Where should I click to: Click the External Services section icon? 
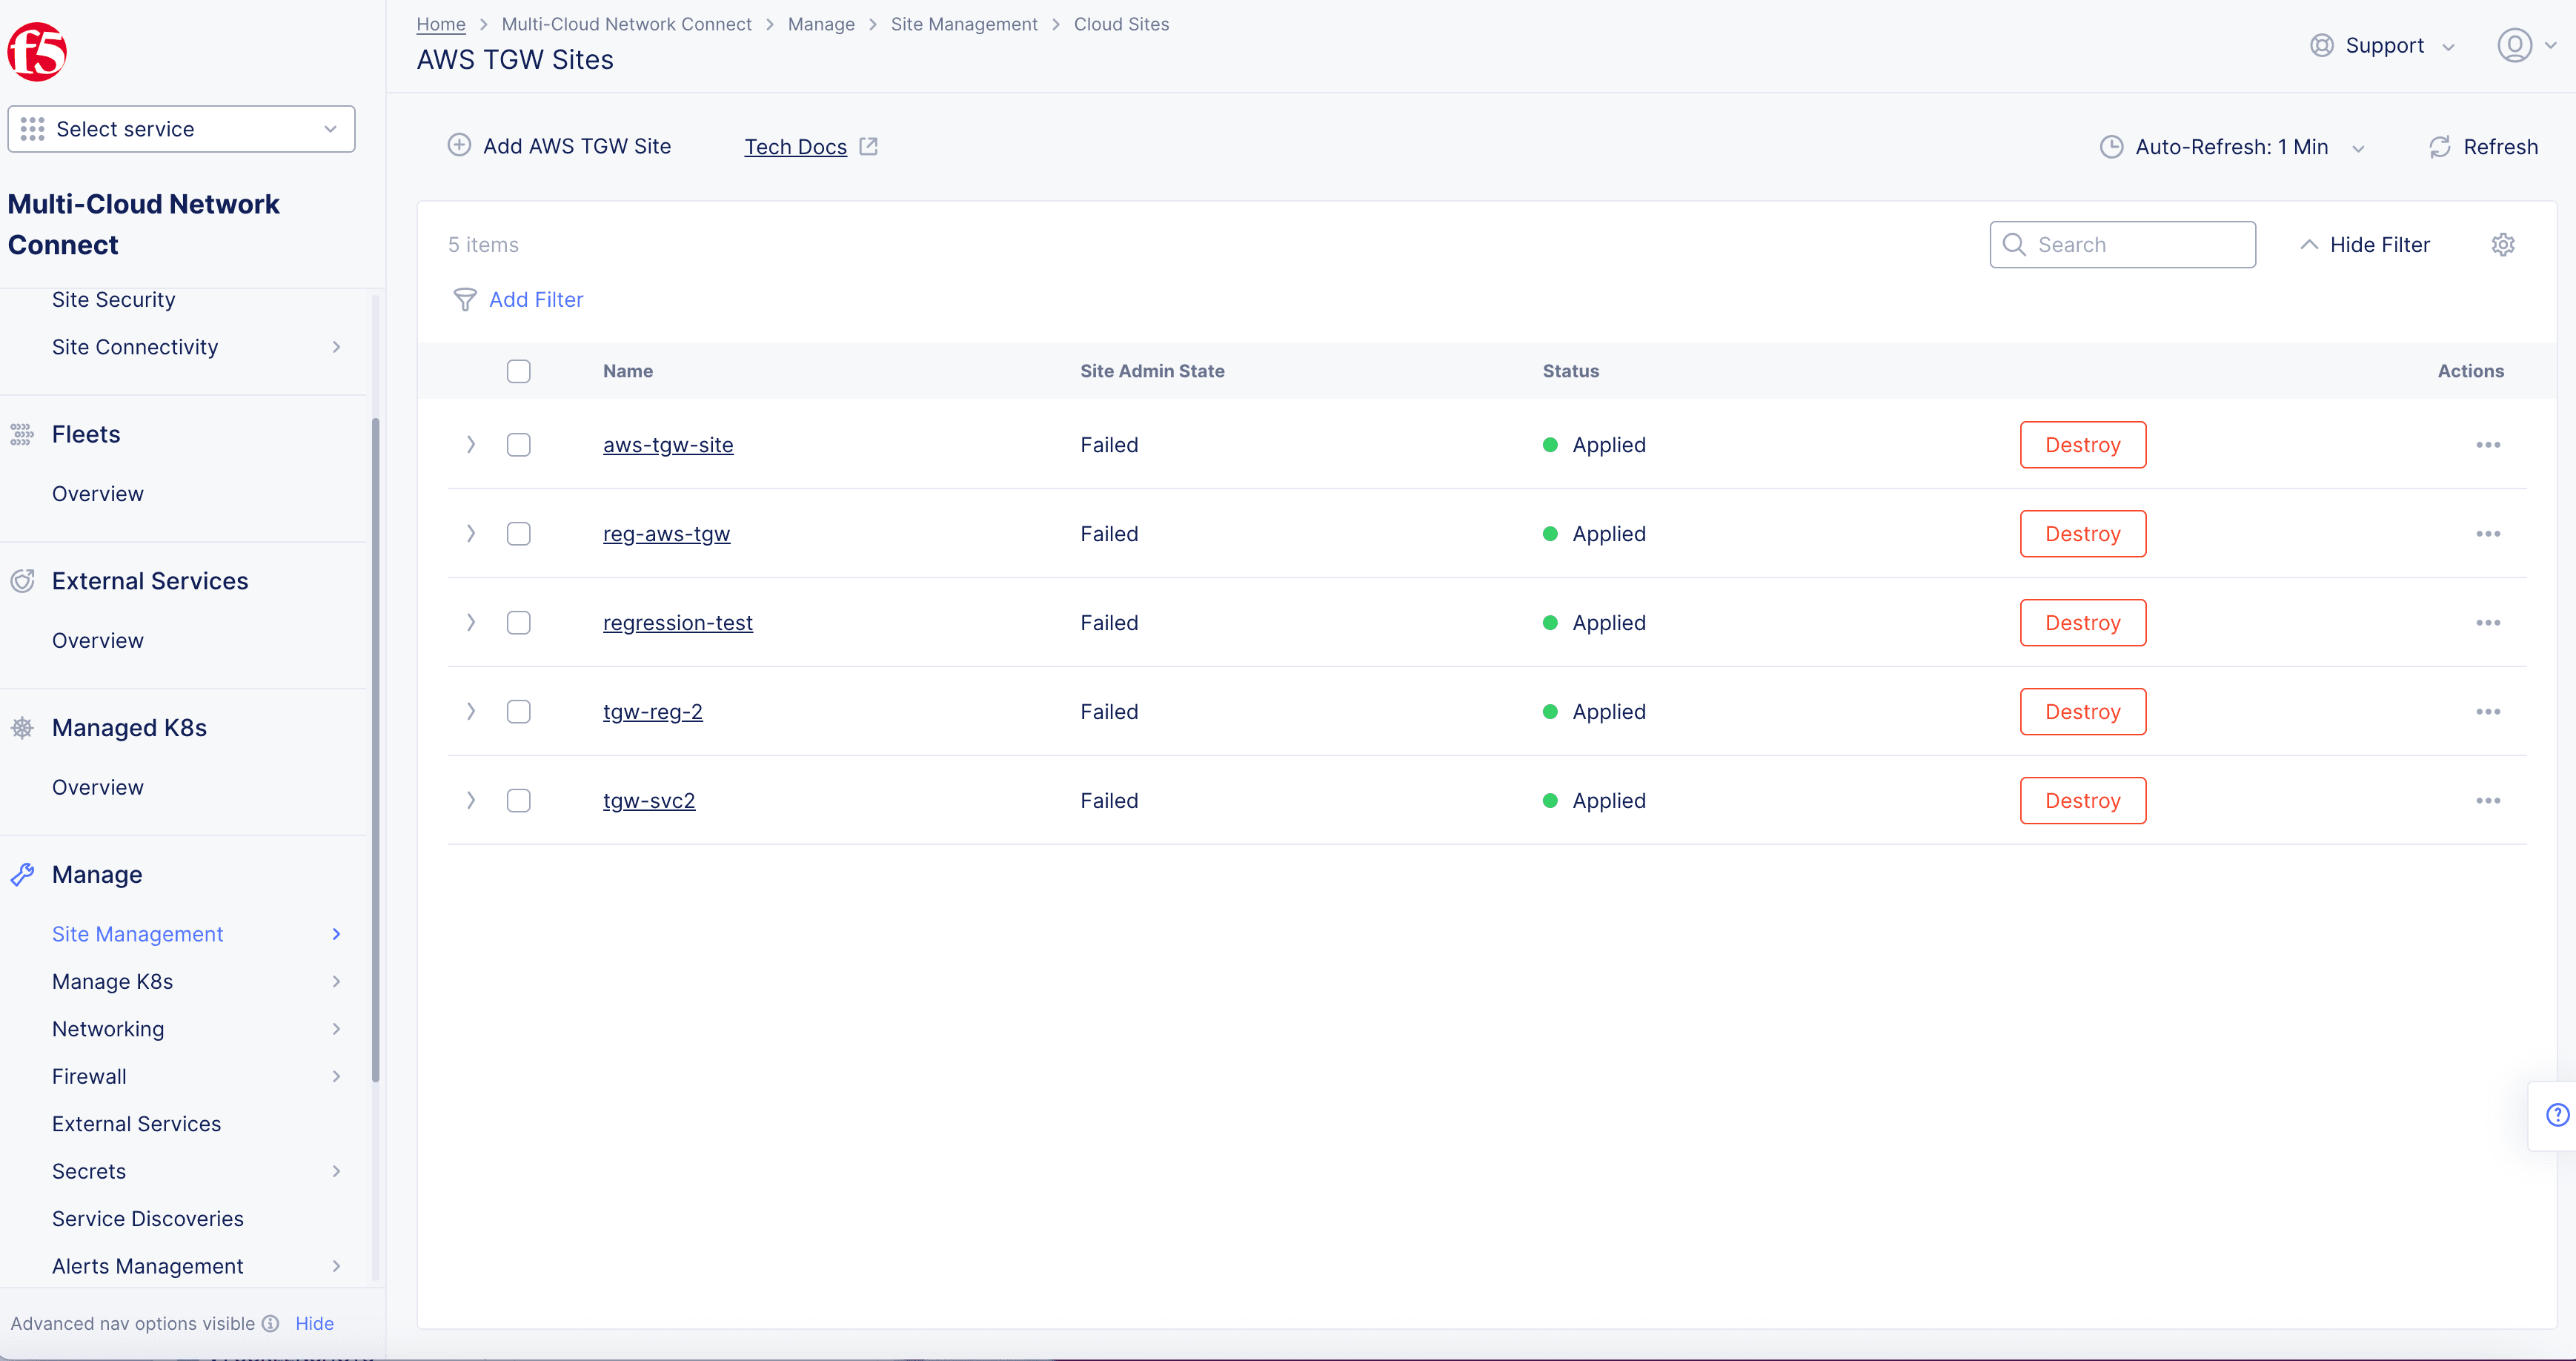point(22,581)
